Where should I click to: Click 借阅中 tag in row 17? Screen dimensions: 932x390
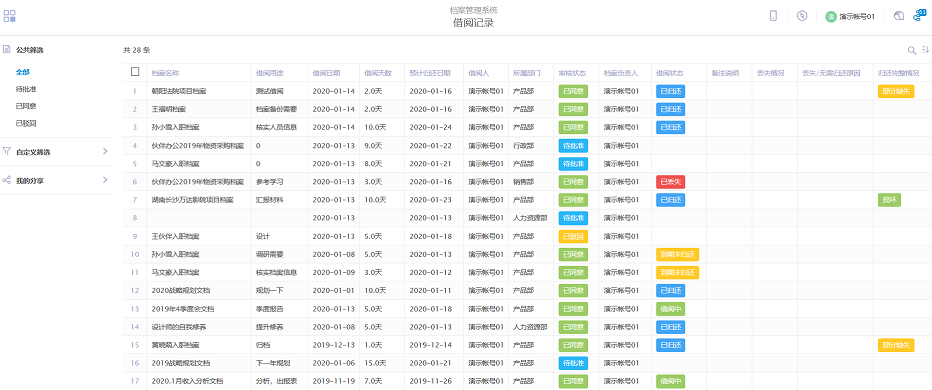click(670, 382)
